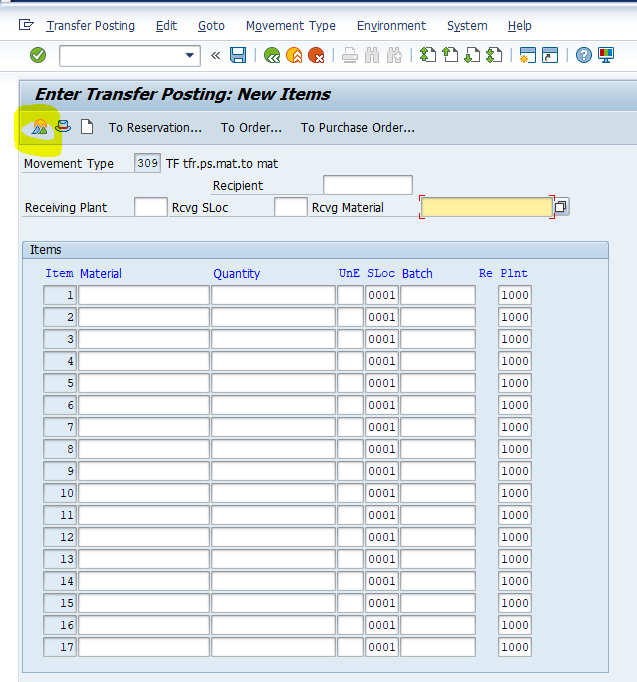The image size is (637, 682).
Task: Click the Quantity field in item 1
Action: point(273,295)
